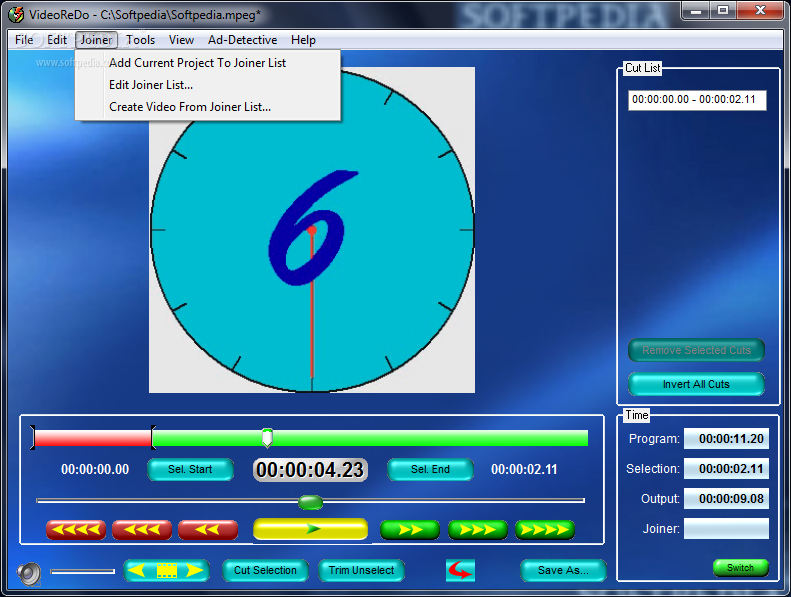
Task: Click the VideoReDo application icon in the title bar
Action: click(x=16, y=14)
